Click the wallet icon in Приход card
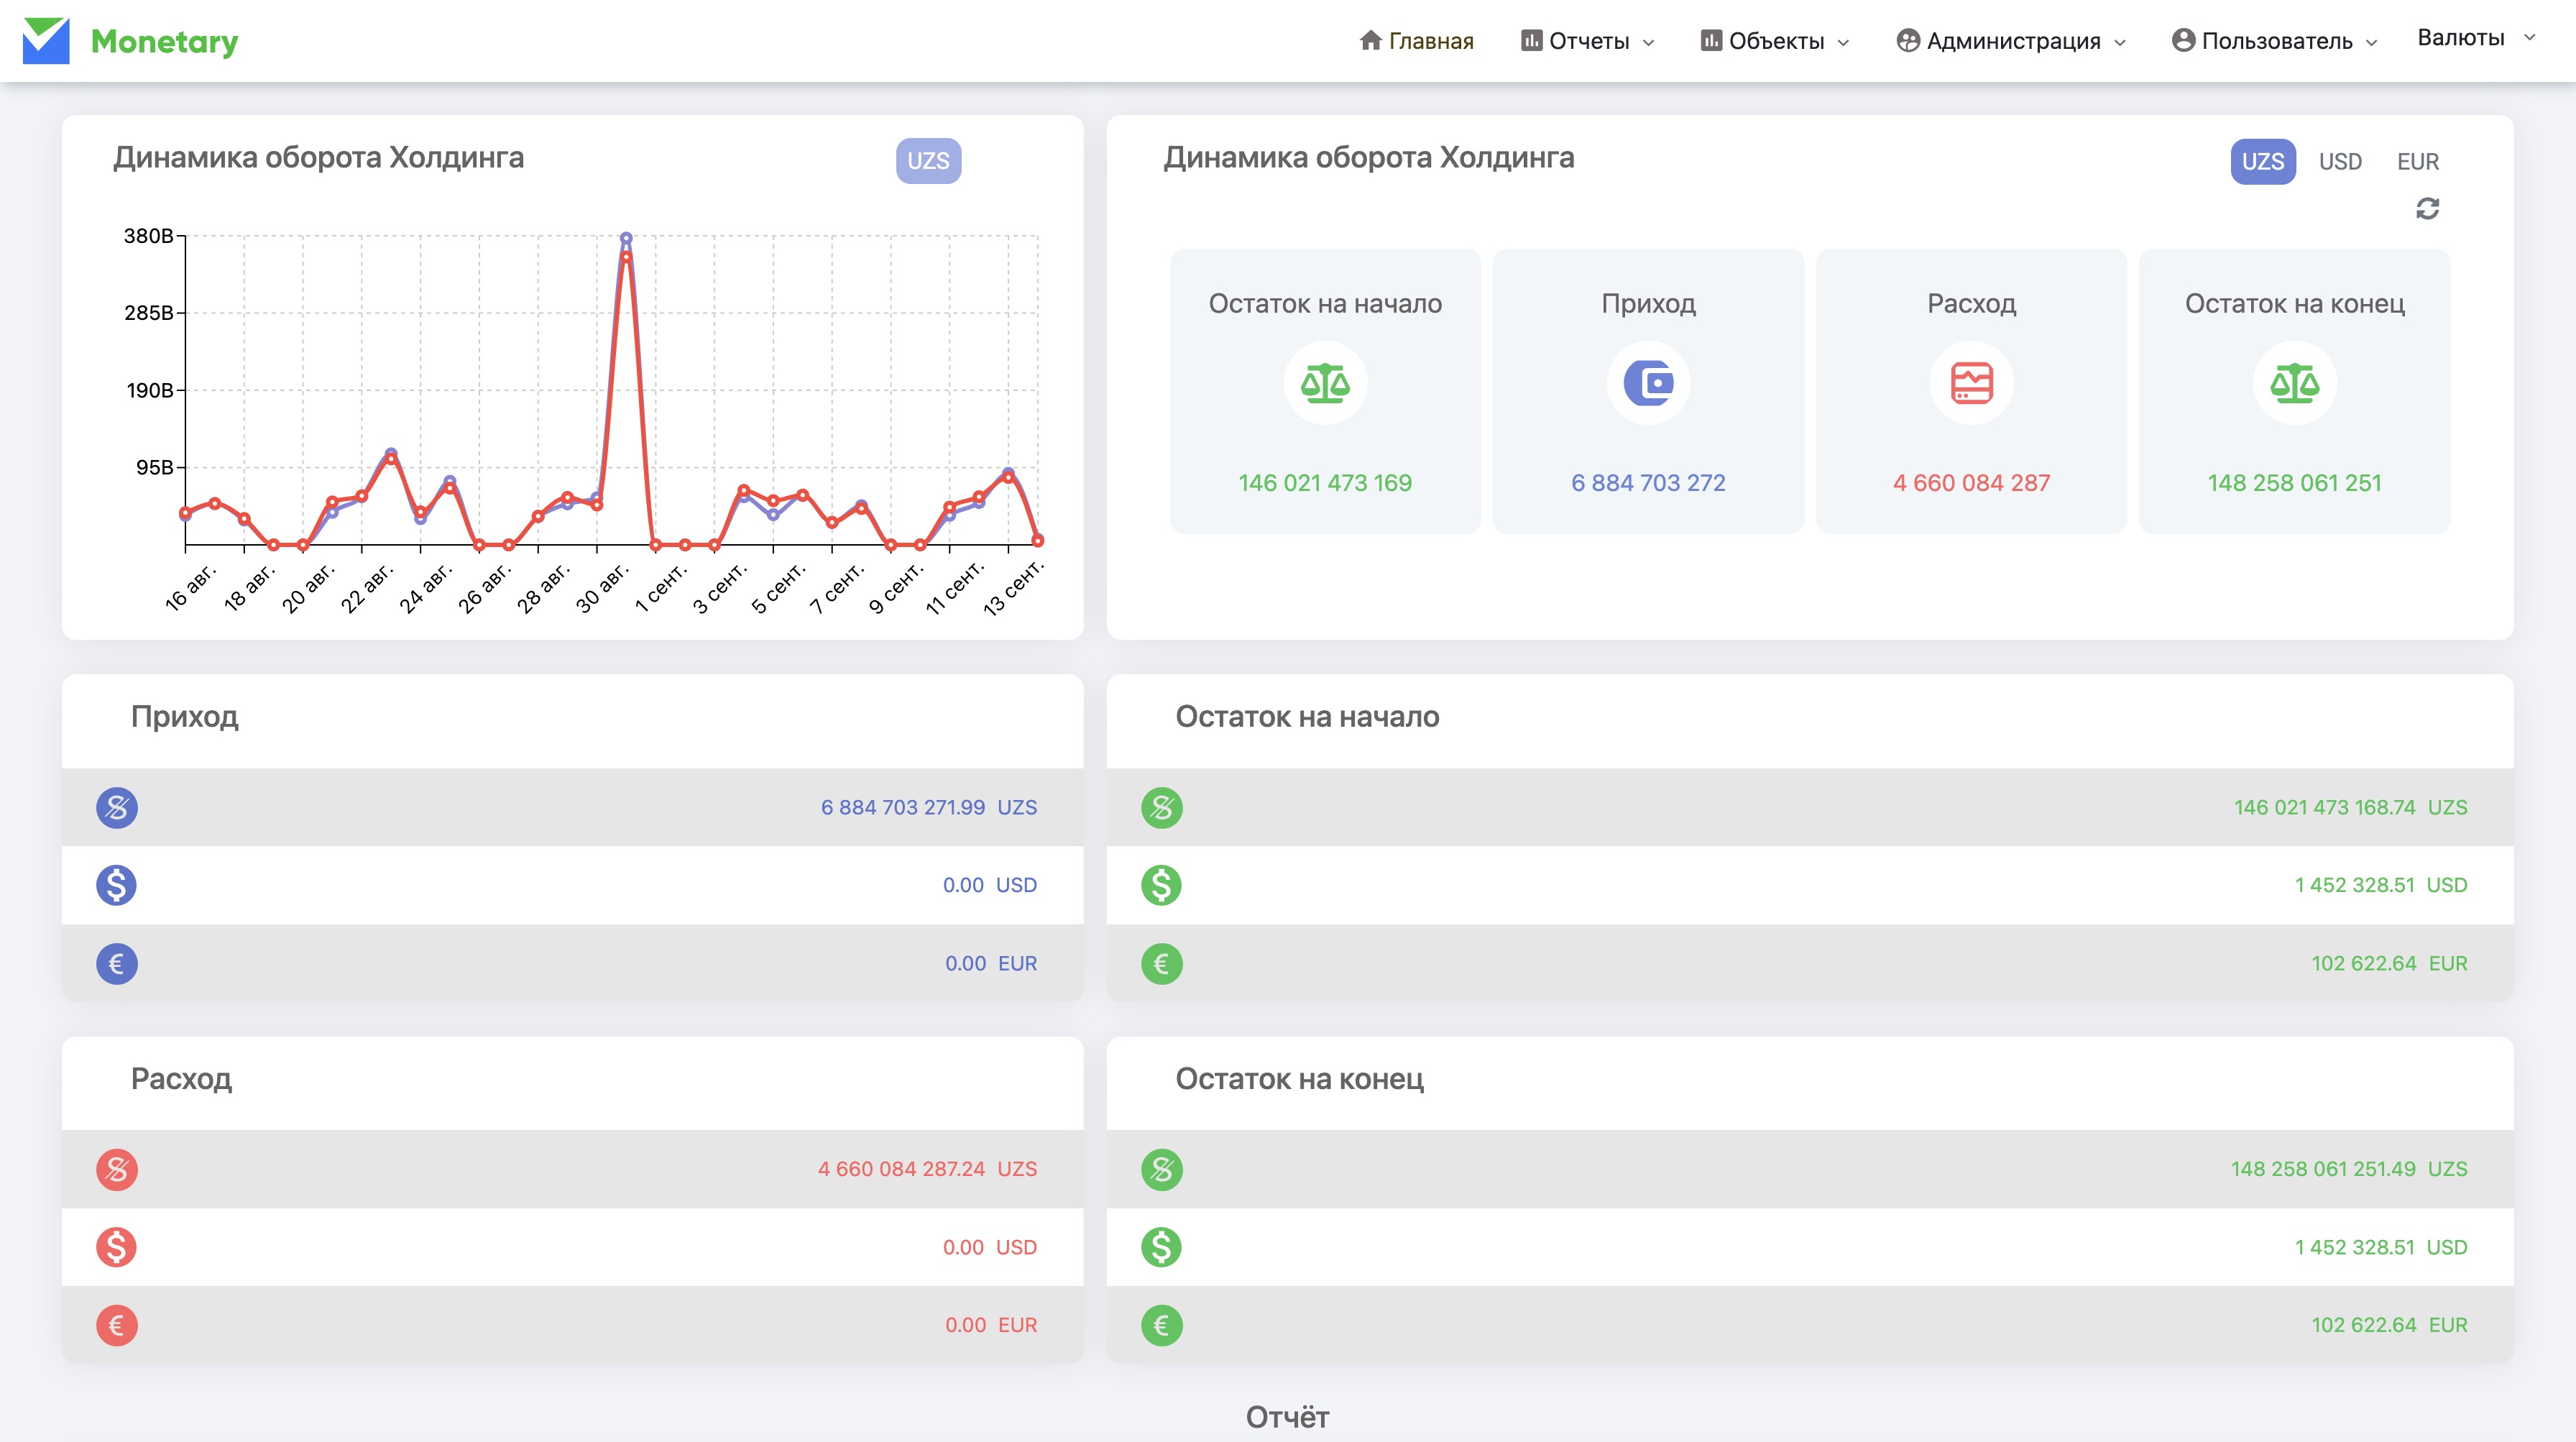 (x=1648, y=383)
